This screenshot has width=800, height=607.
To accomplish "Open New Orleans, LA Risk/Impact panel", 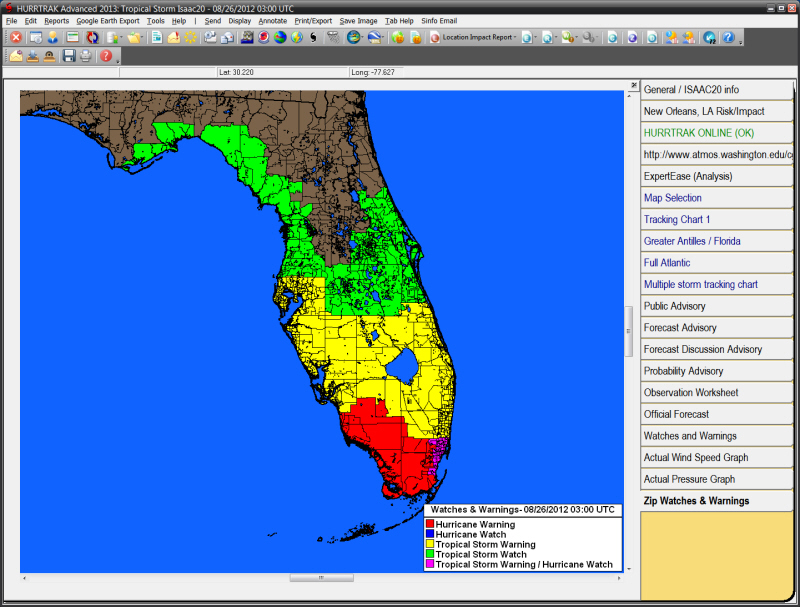I will coord(716,111).
